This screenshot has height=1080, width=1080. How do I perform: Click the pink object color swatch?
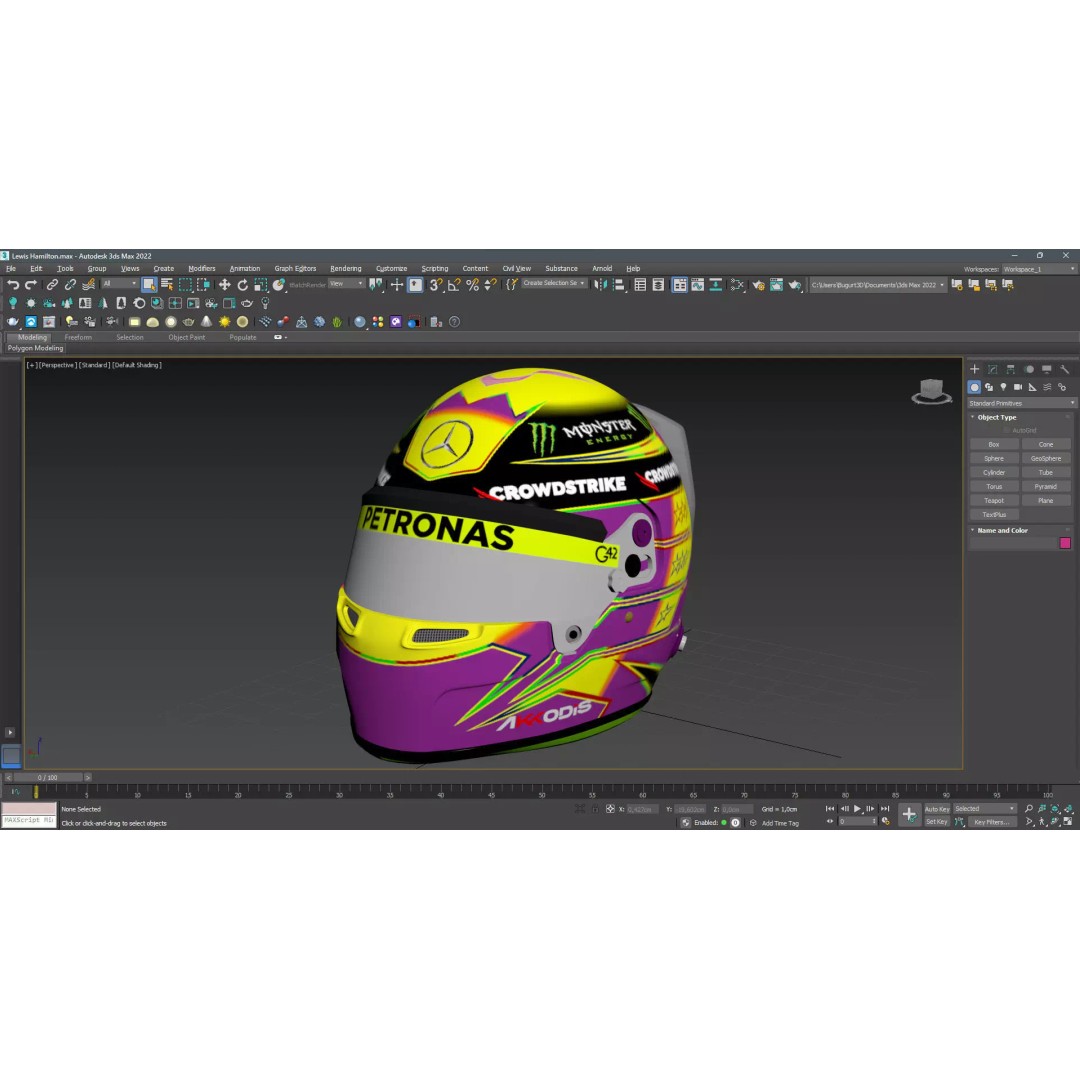[1066, 543]
